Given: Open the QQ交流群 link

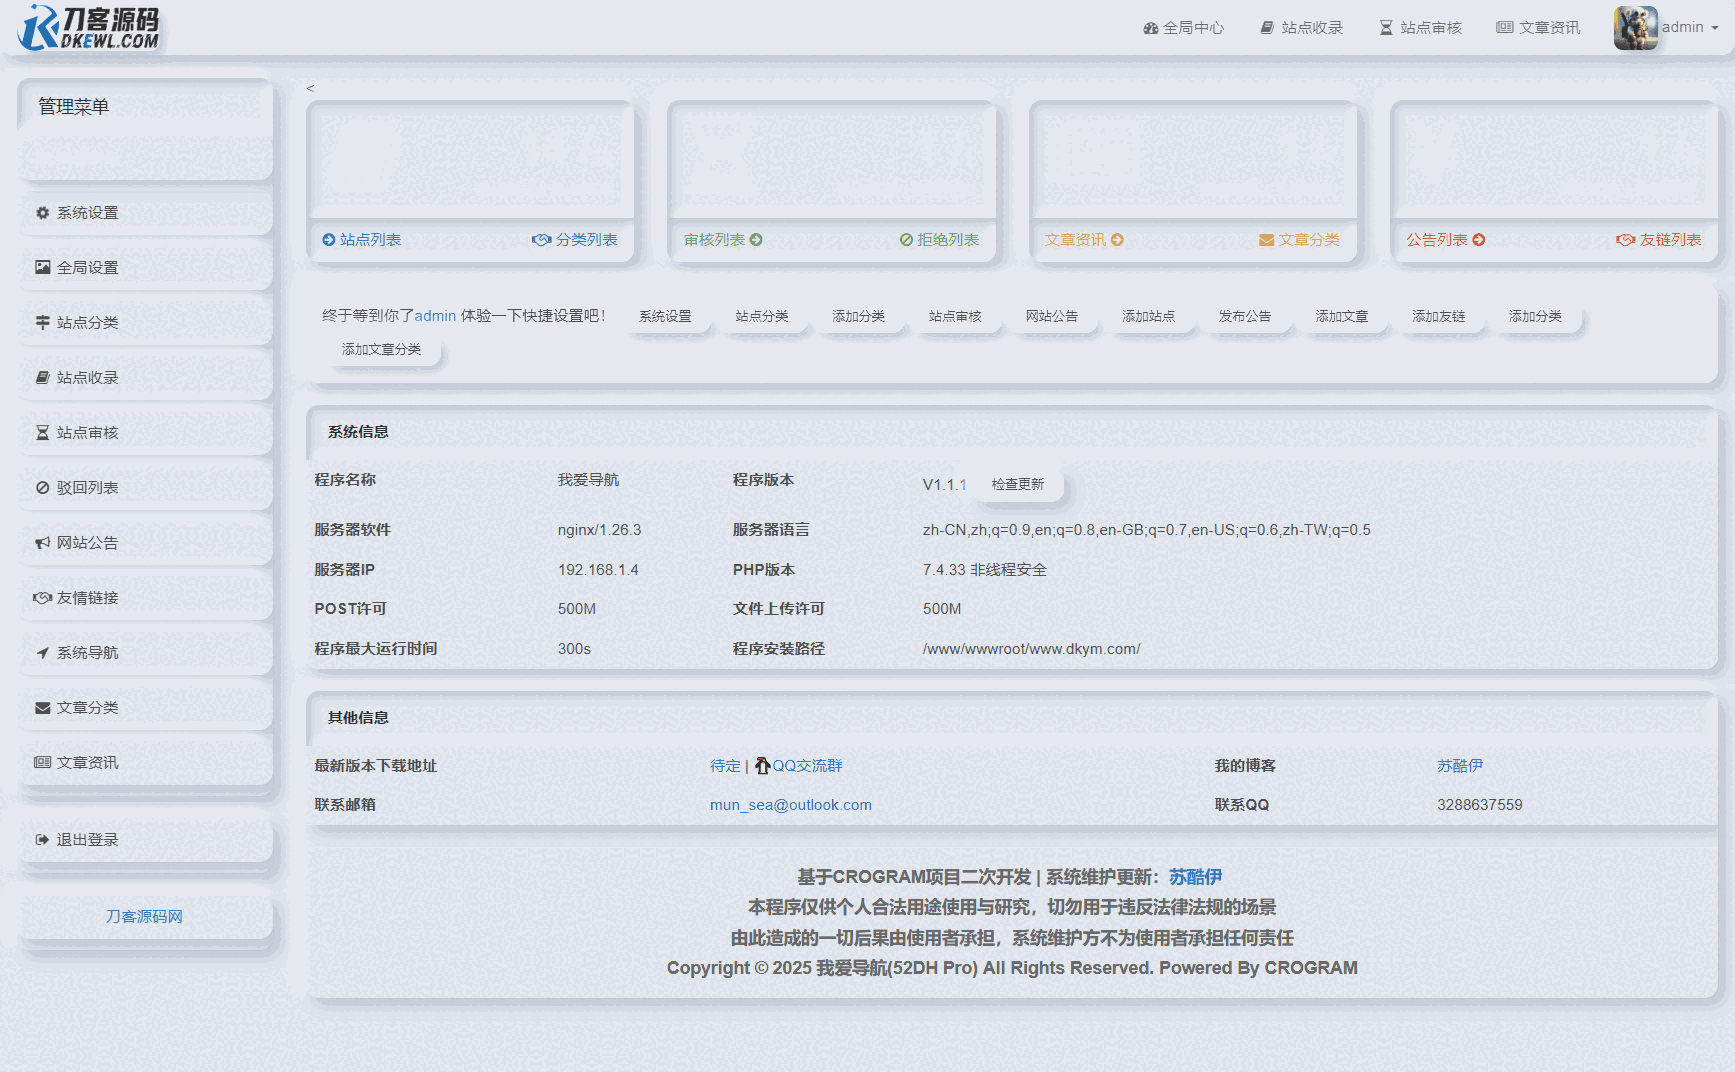Looking at the screenshot, I should 806,766.
